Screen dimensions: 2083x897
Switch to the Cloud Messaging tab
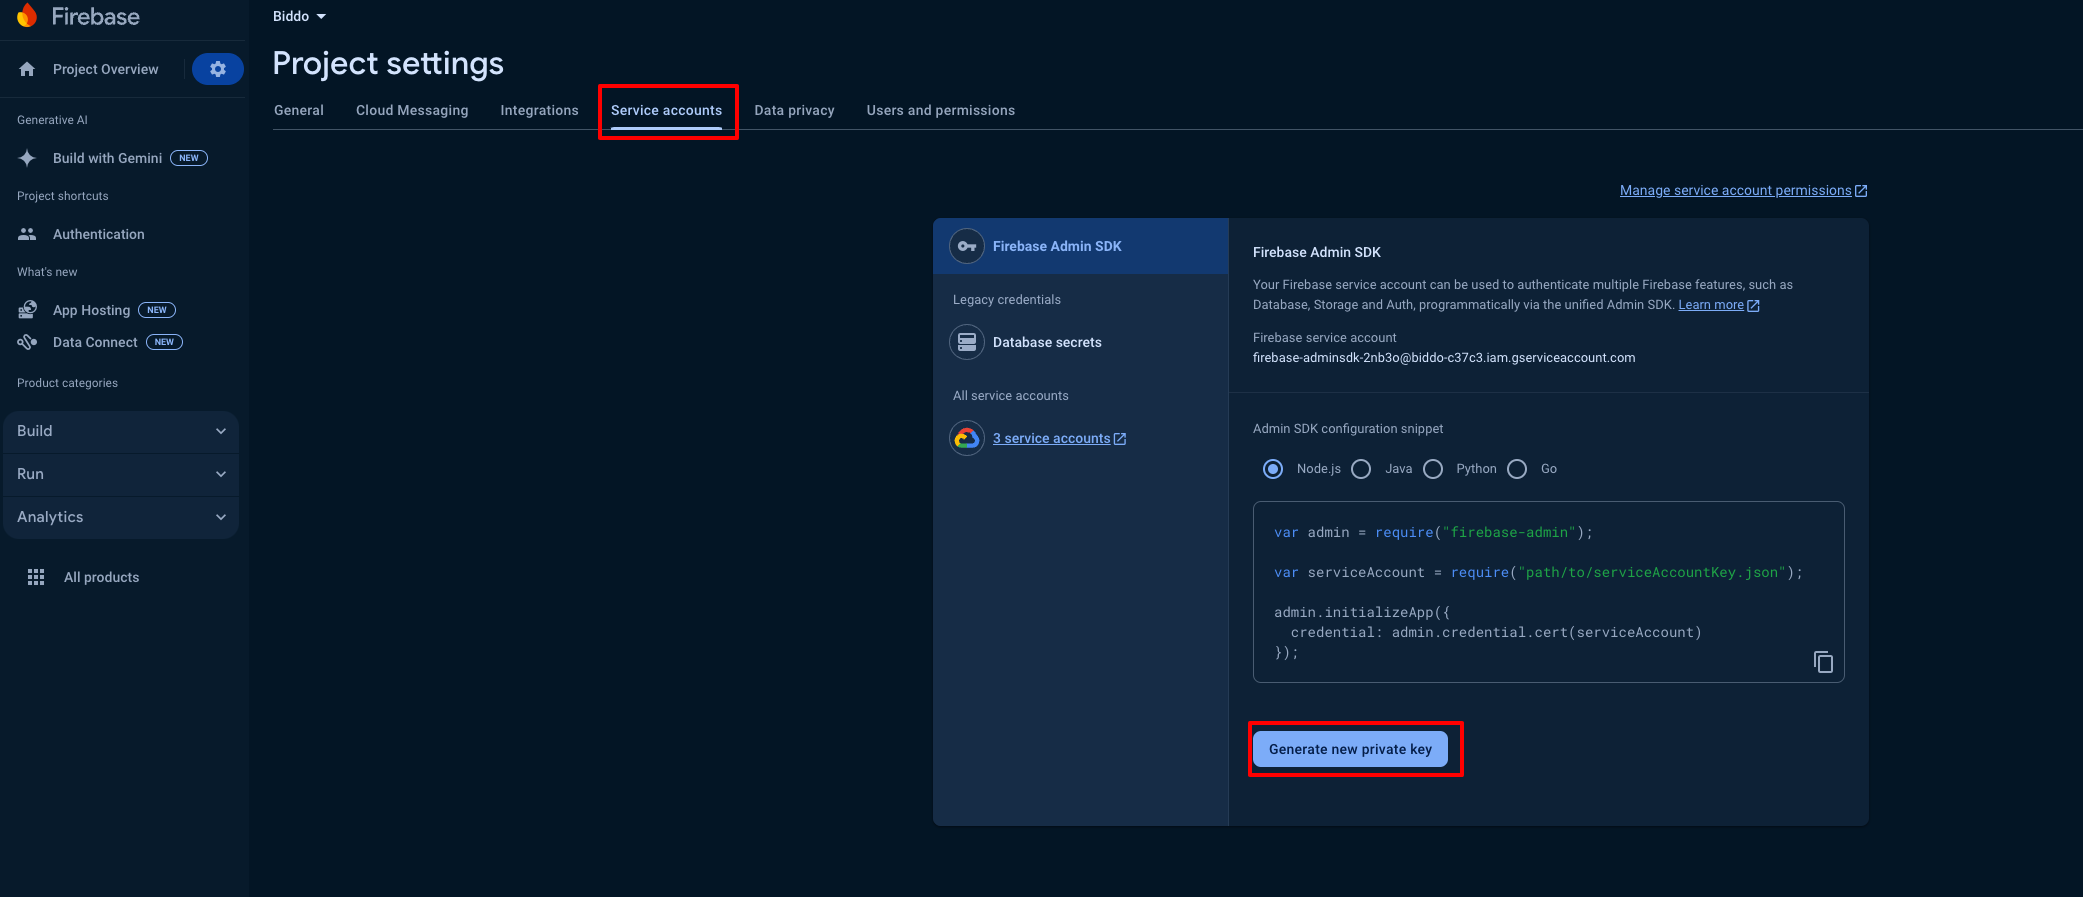tap(412, 110)
